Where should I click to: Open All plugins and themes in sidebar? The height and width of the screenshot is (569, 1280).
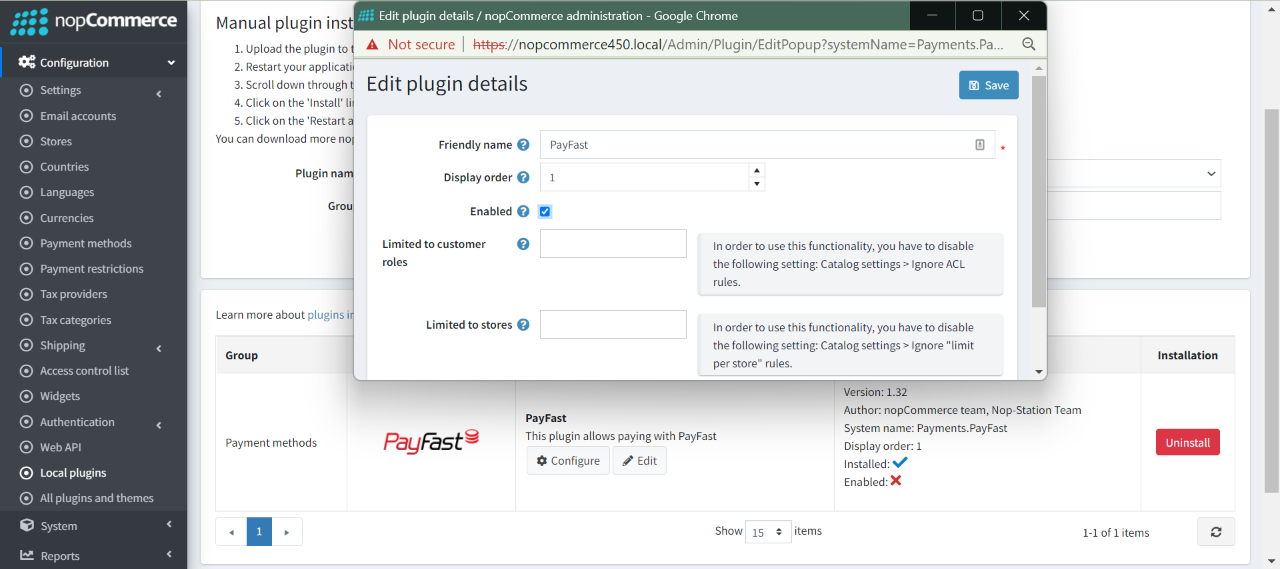[x=97, y=499]
